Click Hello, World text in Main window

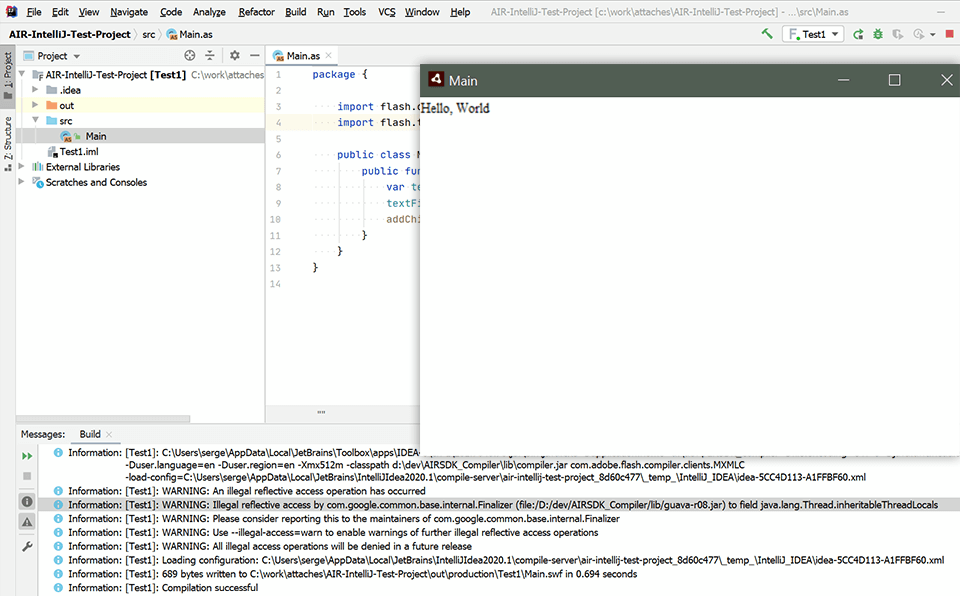455,108
